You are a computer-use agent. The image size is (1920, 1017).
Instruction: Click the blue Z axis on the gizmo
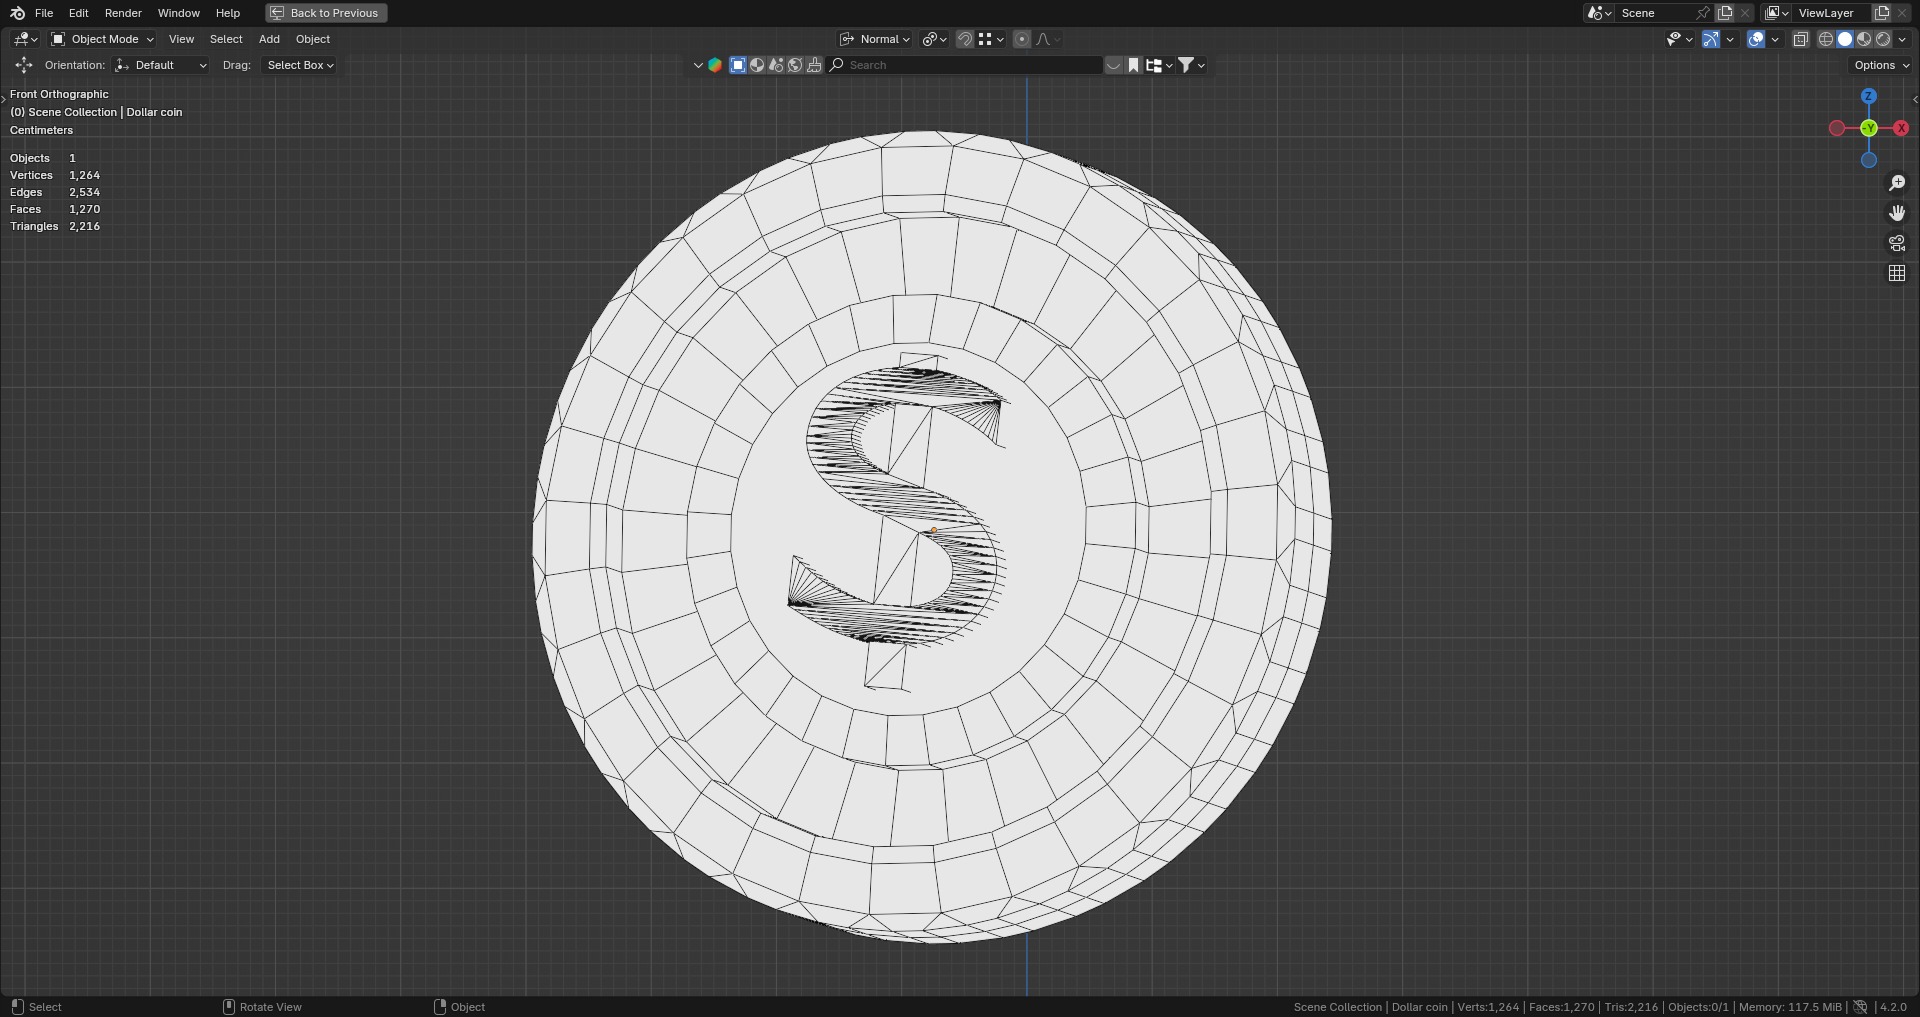point(1868,96)
